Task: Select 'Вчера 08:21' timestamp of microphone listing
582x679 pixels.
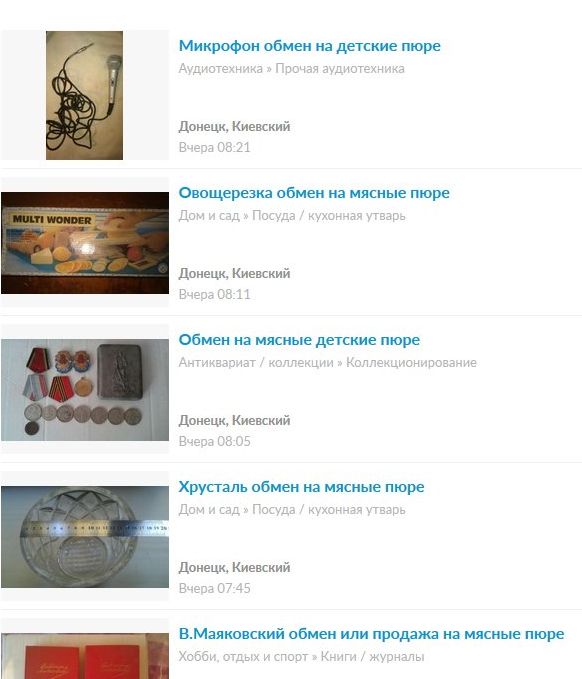Action: pyautogui.click(x=214, y=148)
